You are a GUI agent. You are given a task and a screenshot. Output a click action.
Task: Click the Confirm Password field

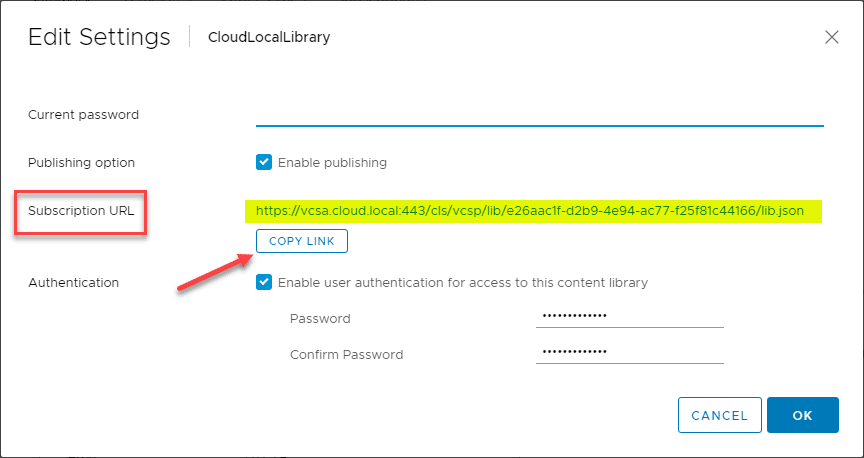point(629,353)
